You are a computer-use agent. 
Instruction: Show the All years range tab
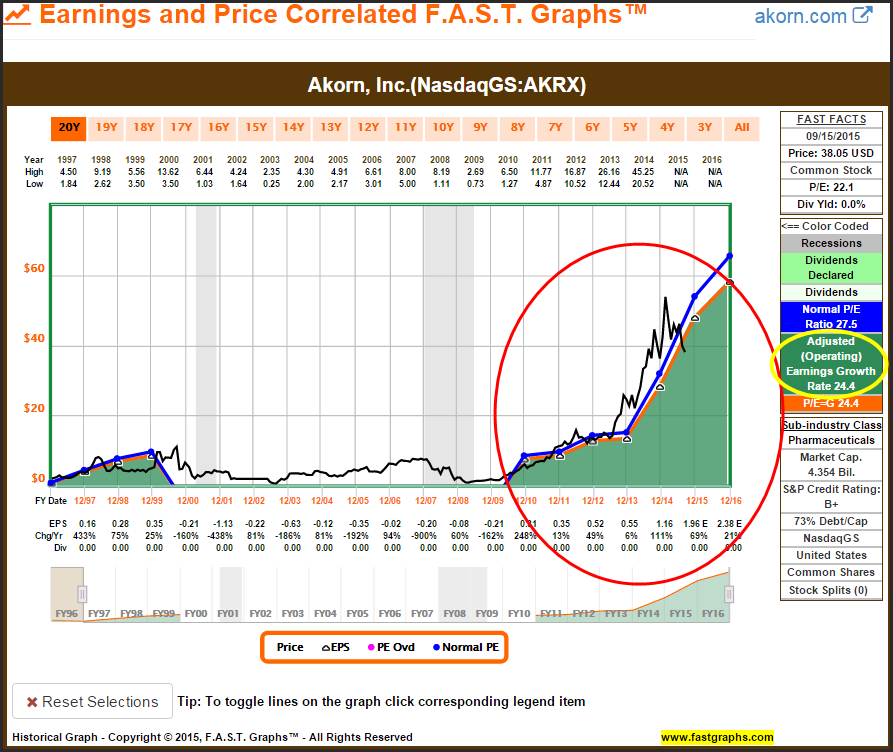(741, 127)
